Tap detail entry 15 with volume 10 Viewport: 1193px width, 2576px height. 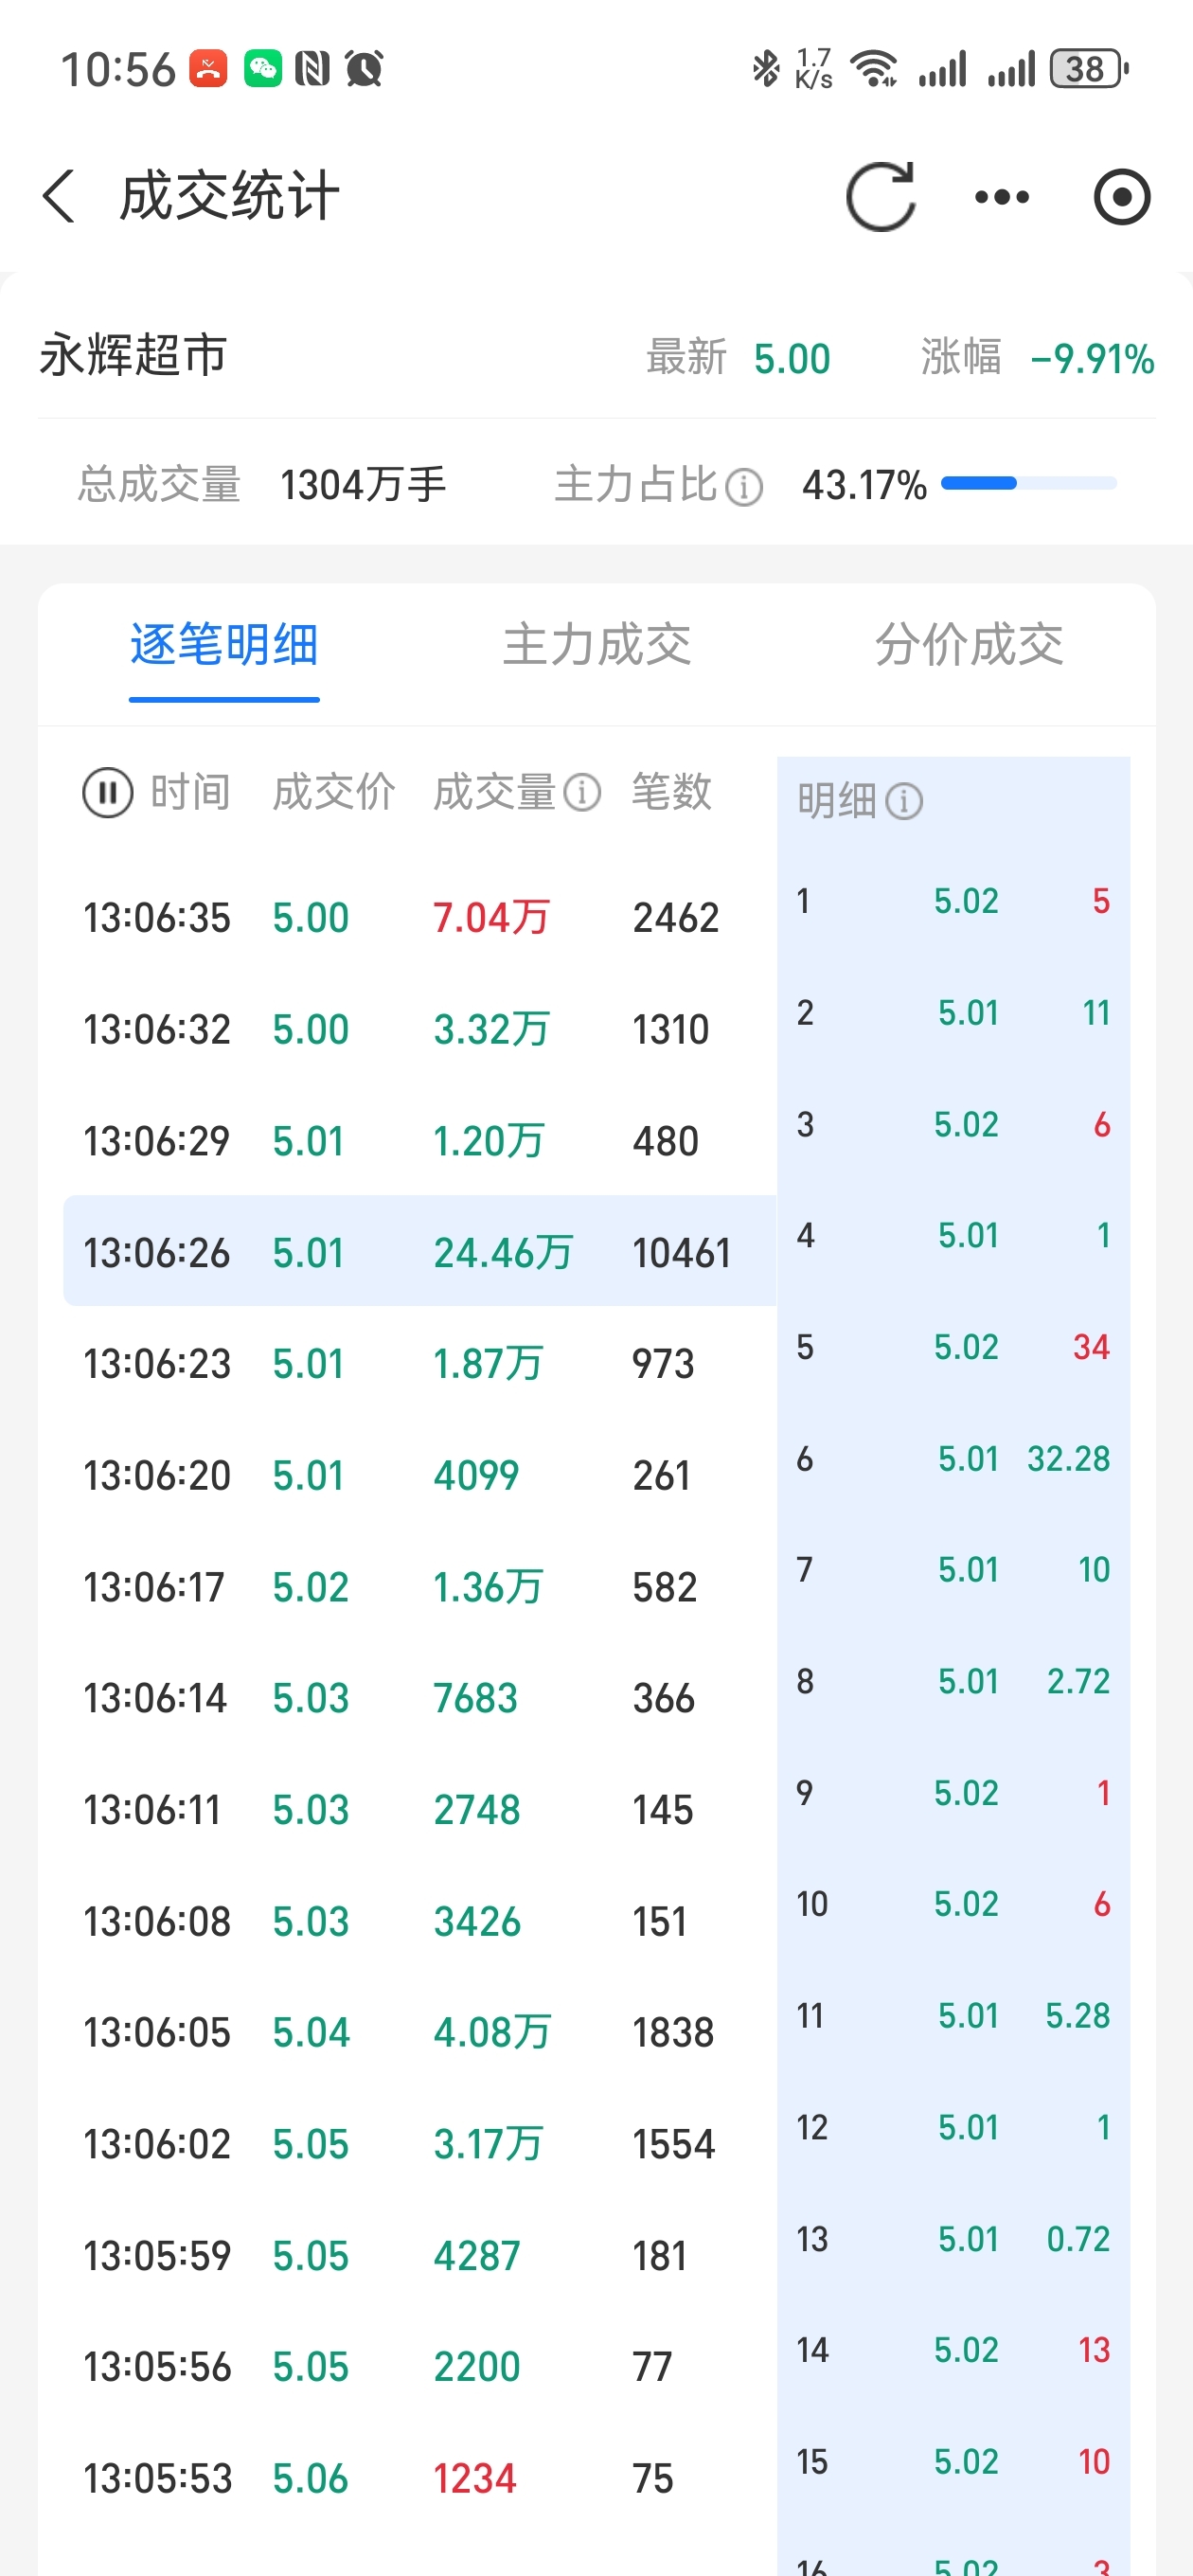coord(954,2461)
